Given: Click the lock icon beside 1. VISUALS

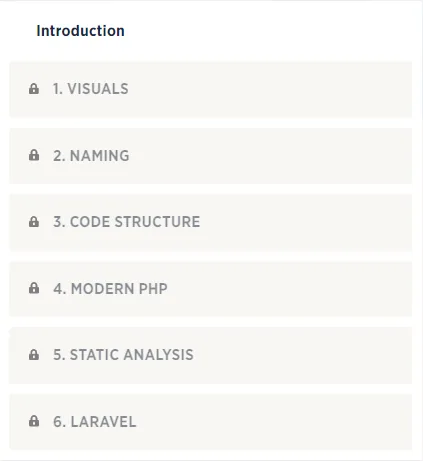Looking at the screenshot, I should click(34, 89).
